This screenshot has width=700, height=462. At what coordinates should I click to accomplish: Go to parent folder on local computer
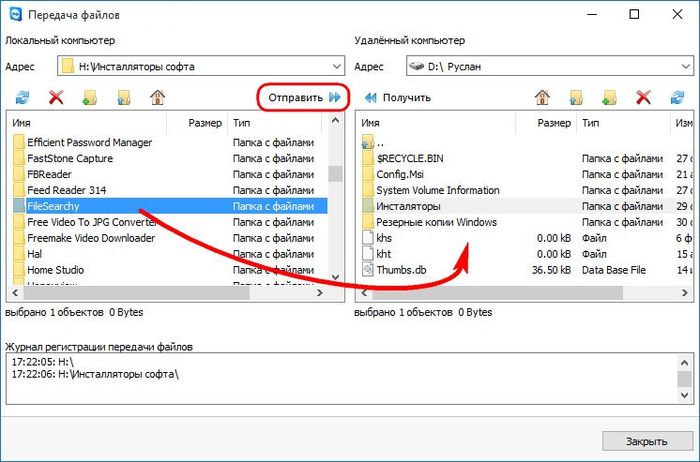tap(124, 97)
